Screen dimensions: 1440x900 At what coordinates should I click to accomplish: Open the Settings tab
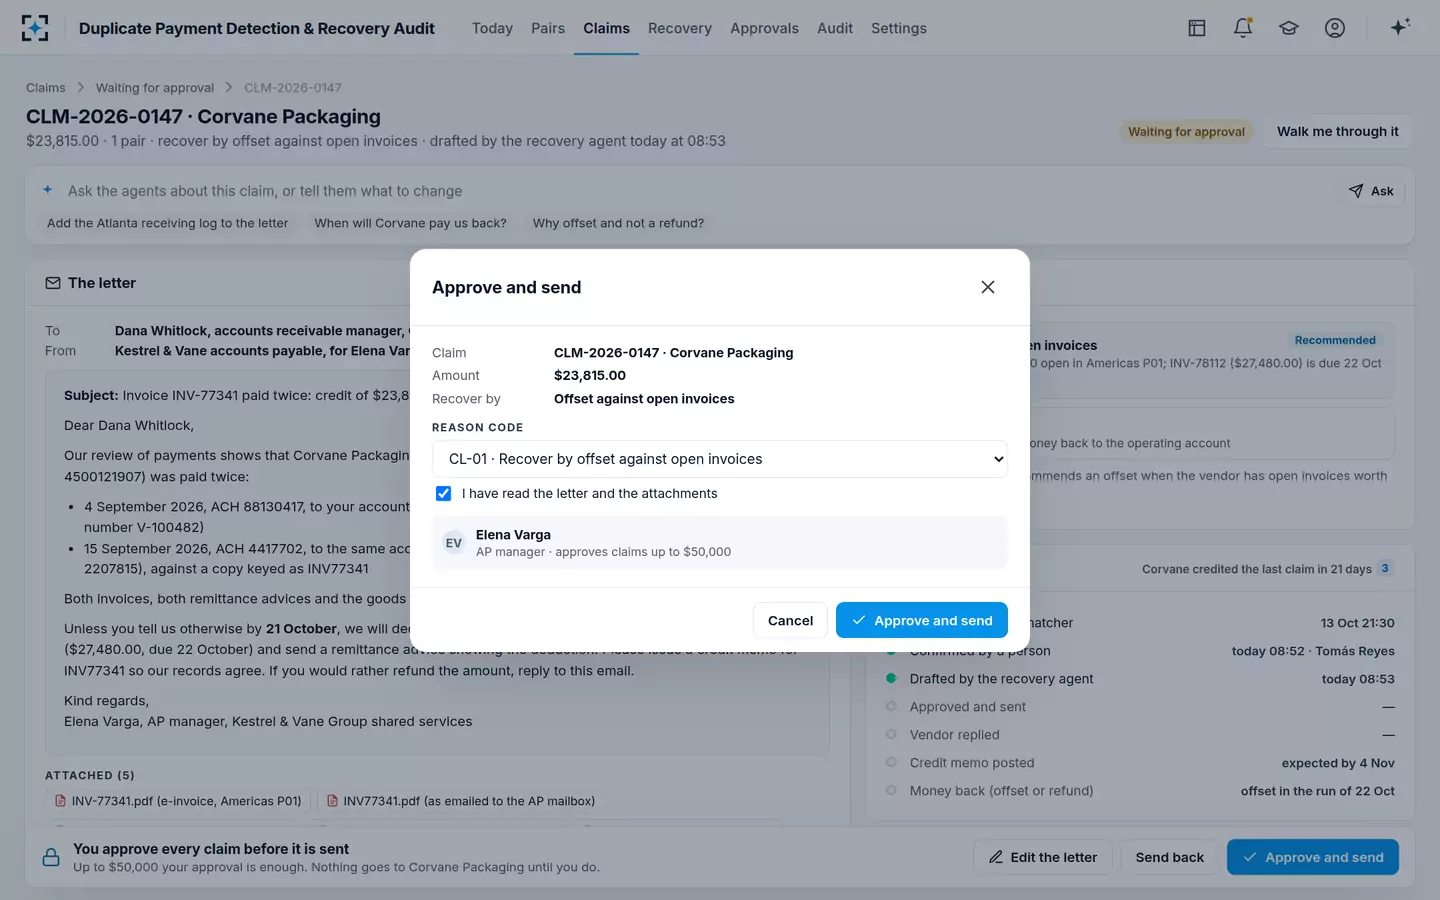pos(899,28)
